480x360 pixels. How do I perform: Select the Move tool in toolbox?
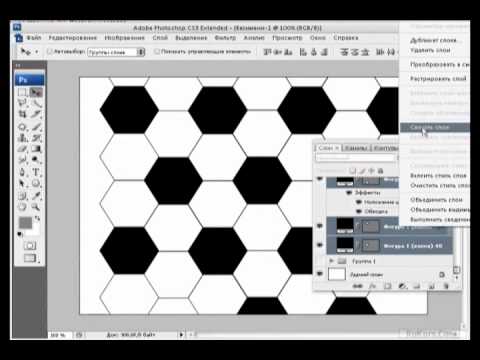(x=36, y=92)
